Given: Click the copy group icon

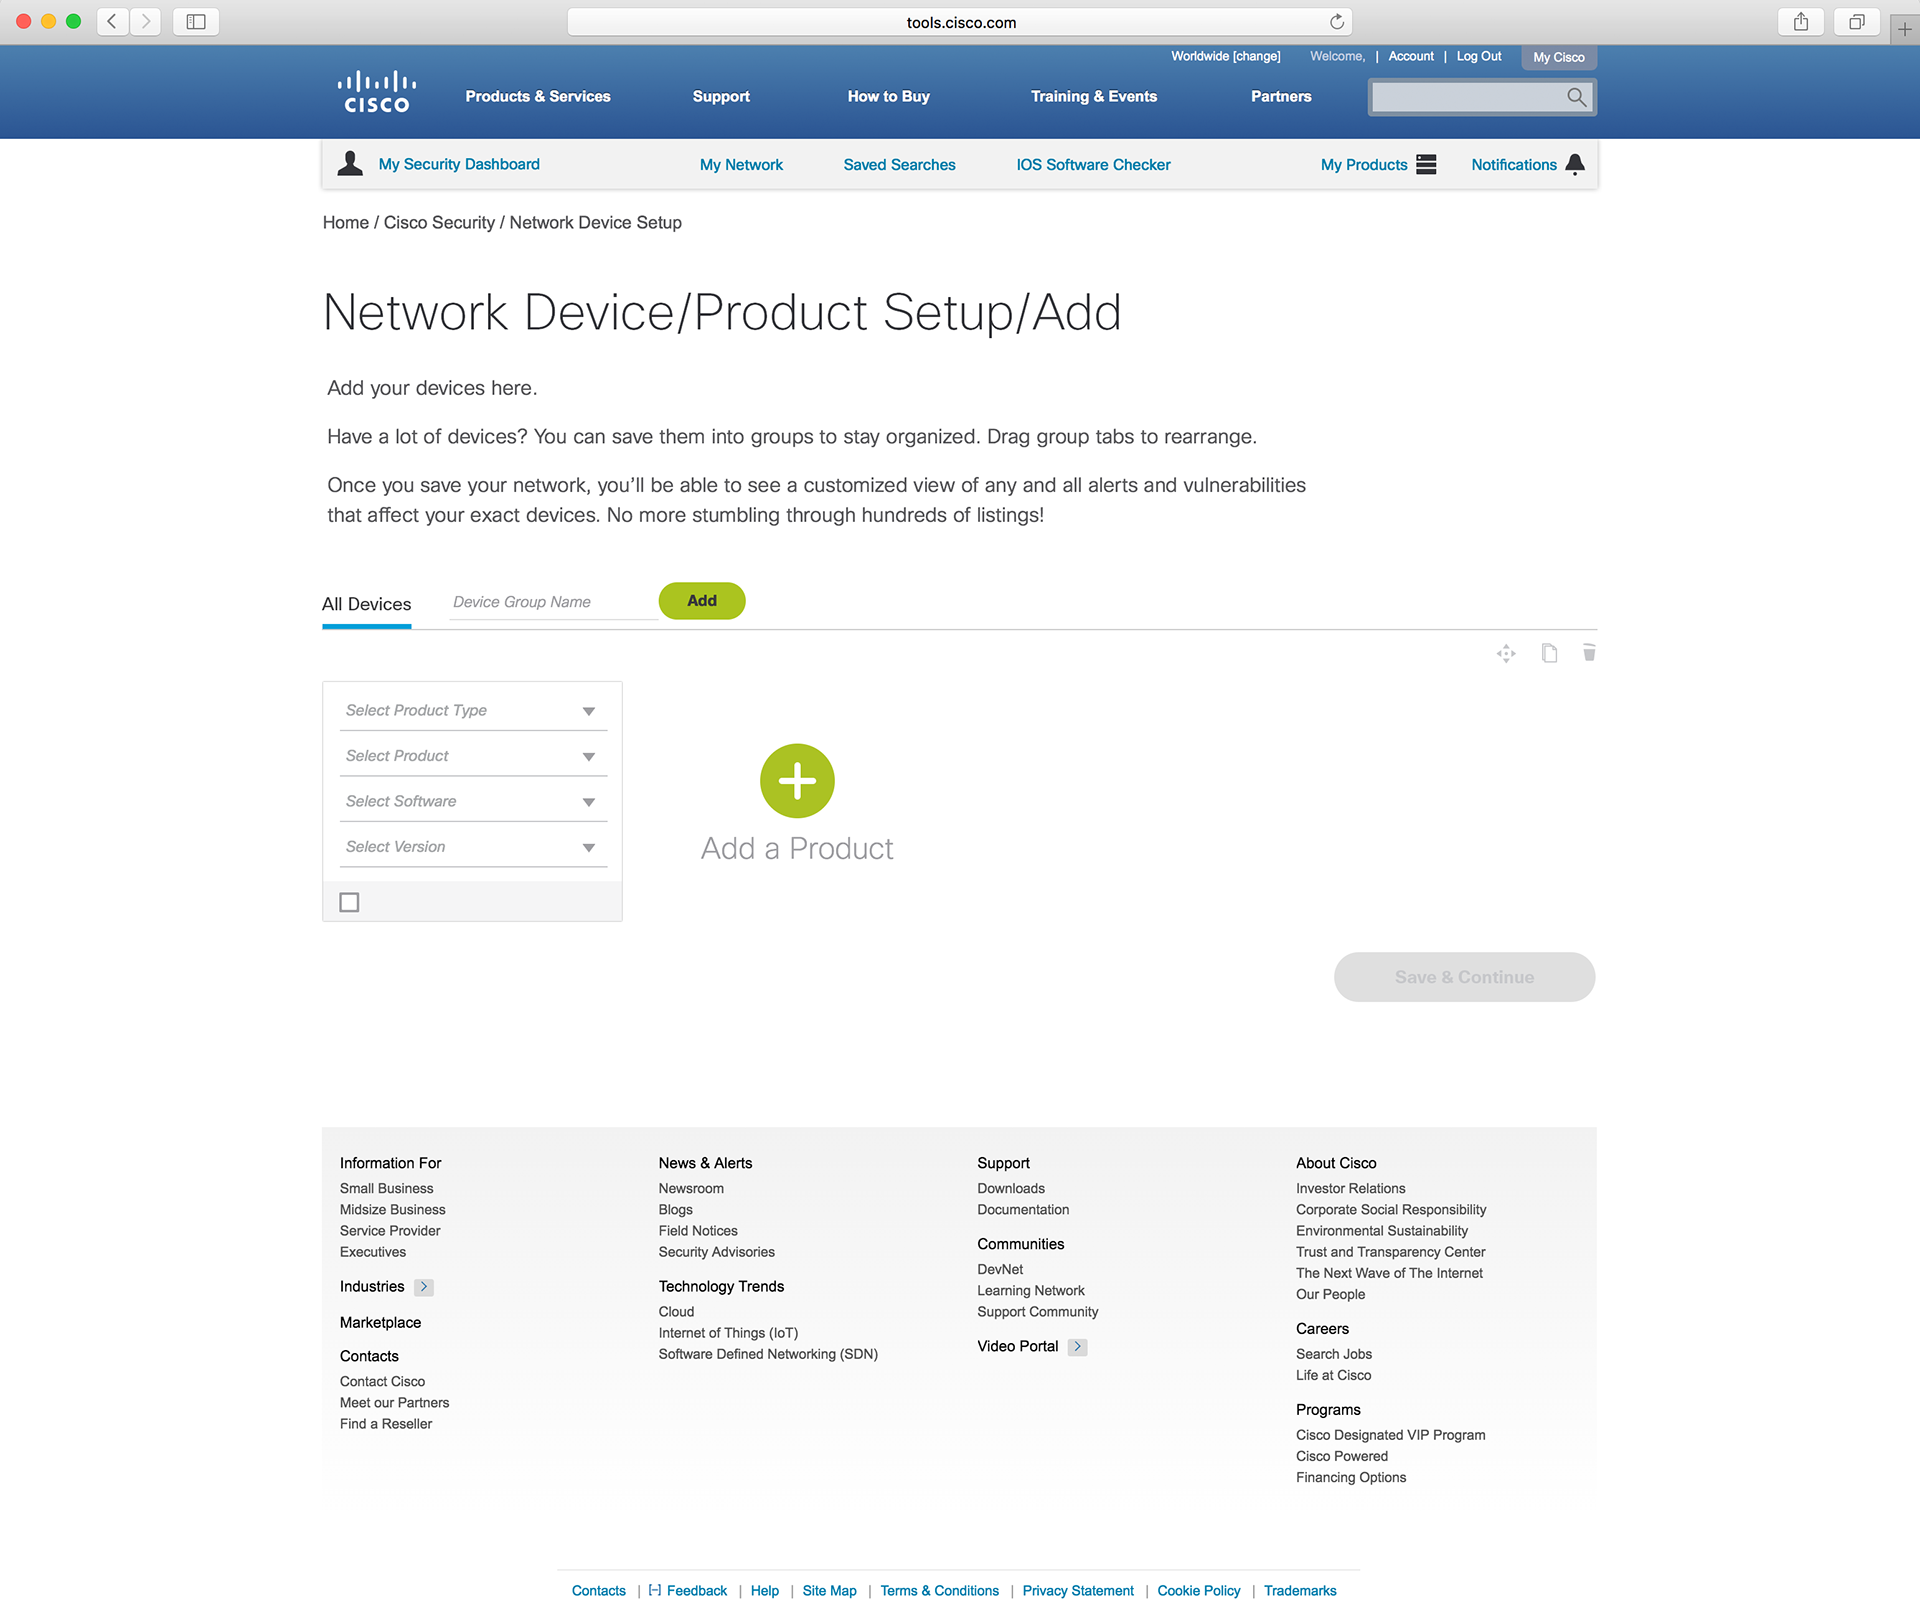Looking at the screenshot, I should [1549, 653].
